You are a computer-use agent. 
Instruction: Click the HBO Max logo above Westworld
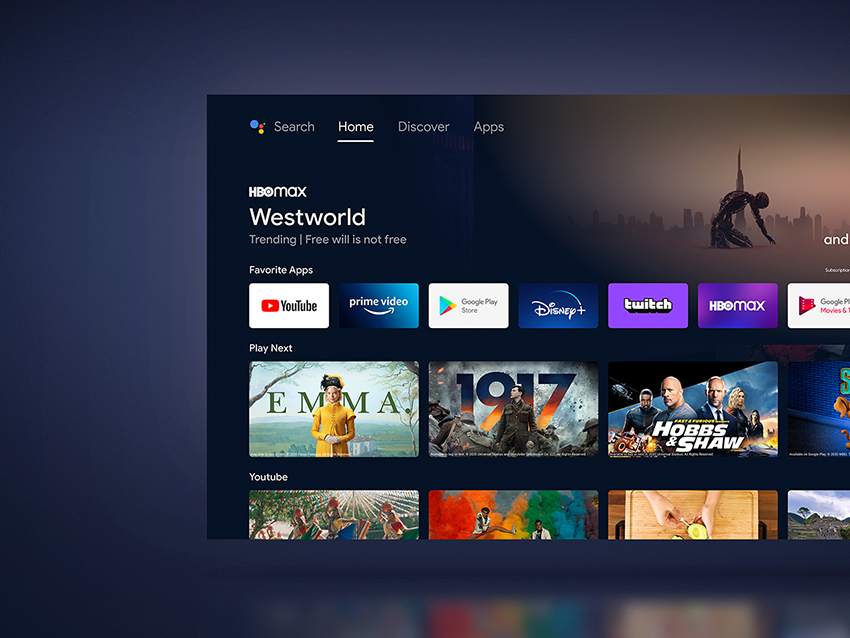(x=278, y=191)
